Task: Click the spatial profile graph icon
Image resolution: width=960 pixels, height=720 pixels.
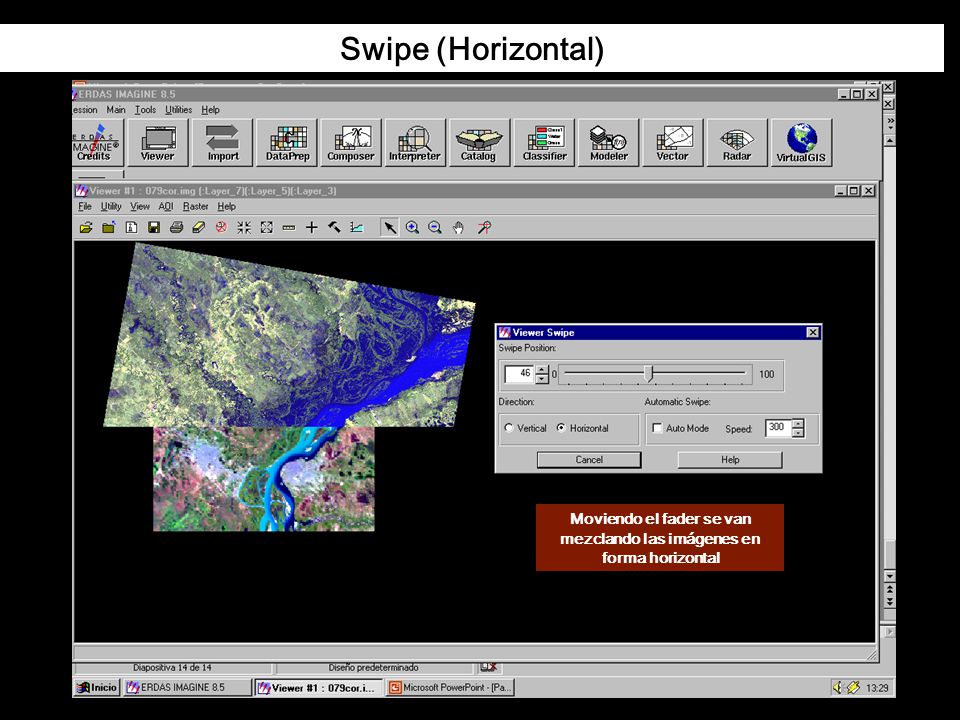Action: [x=357, y=228]
